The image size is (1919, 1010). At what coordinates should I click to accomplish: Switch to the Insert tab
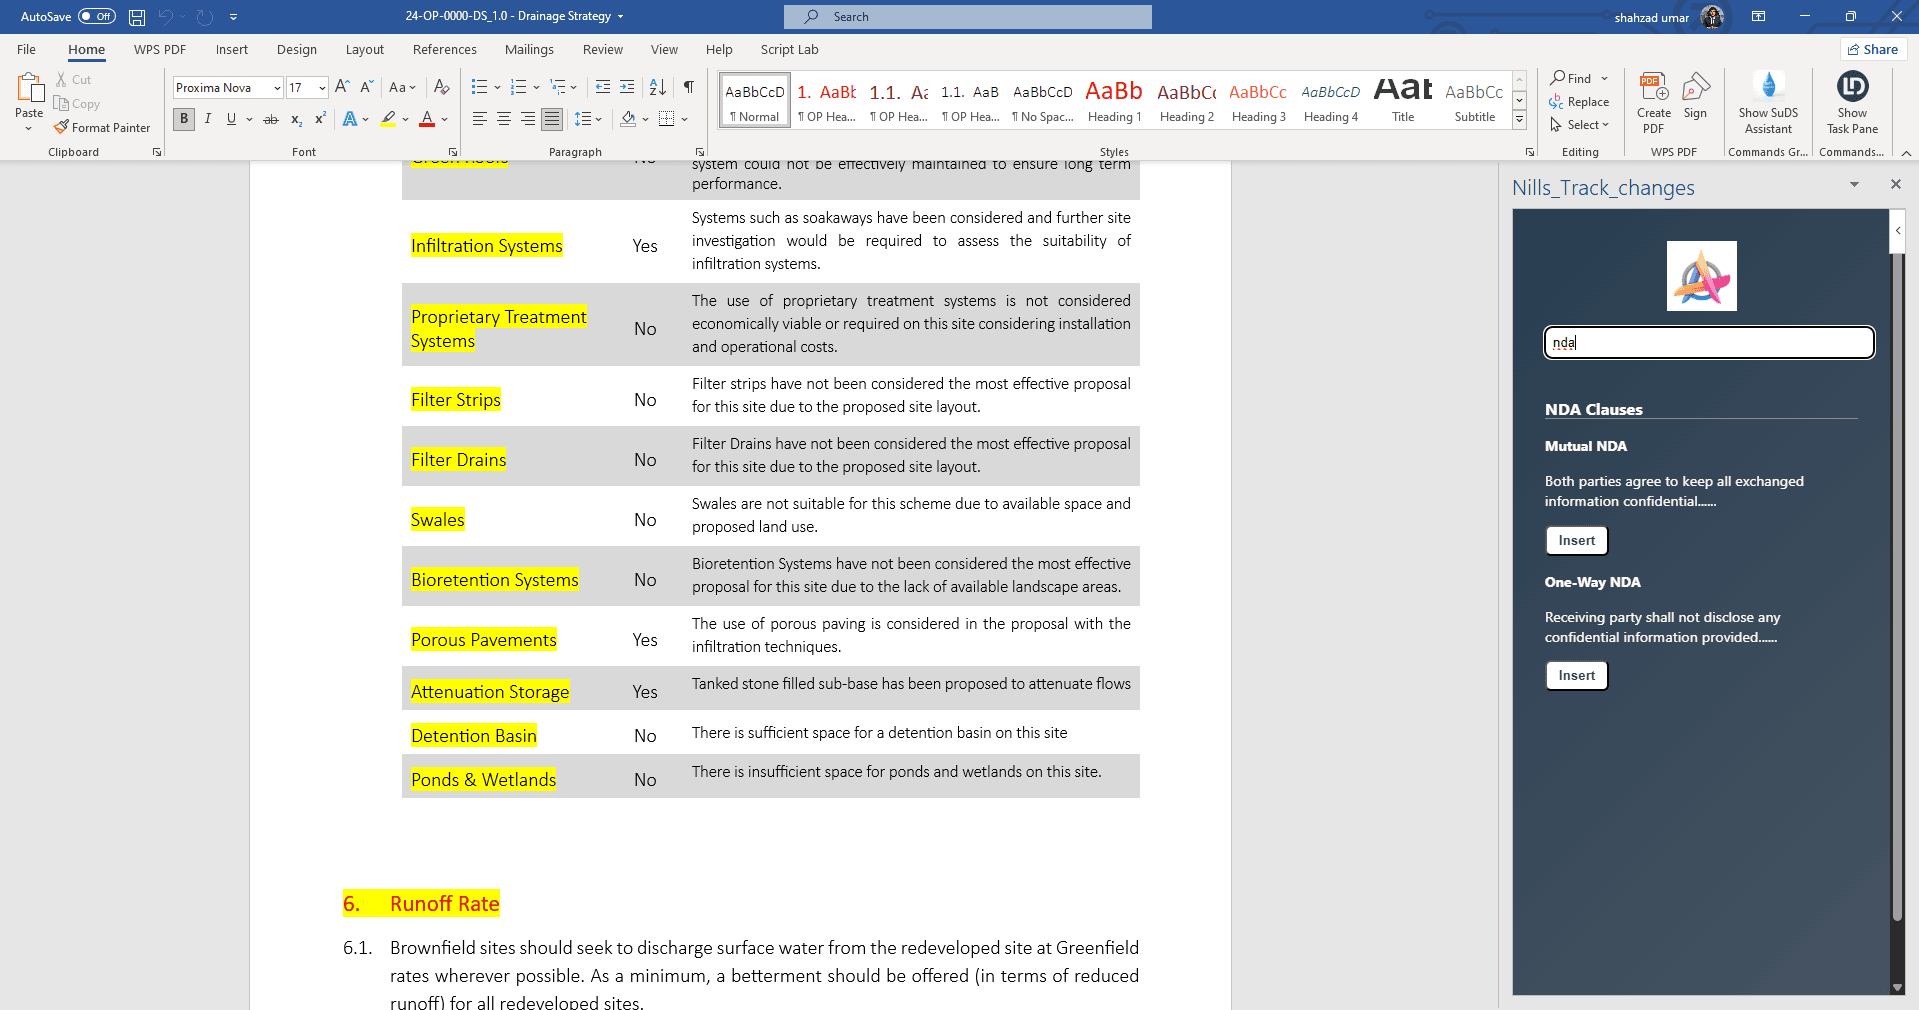click(x=231, y=49)
